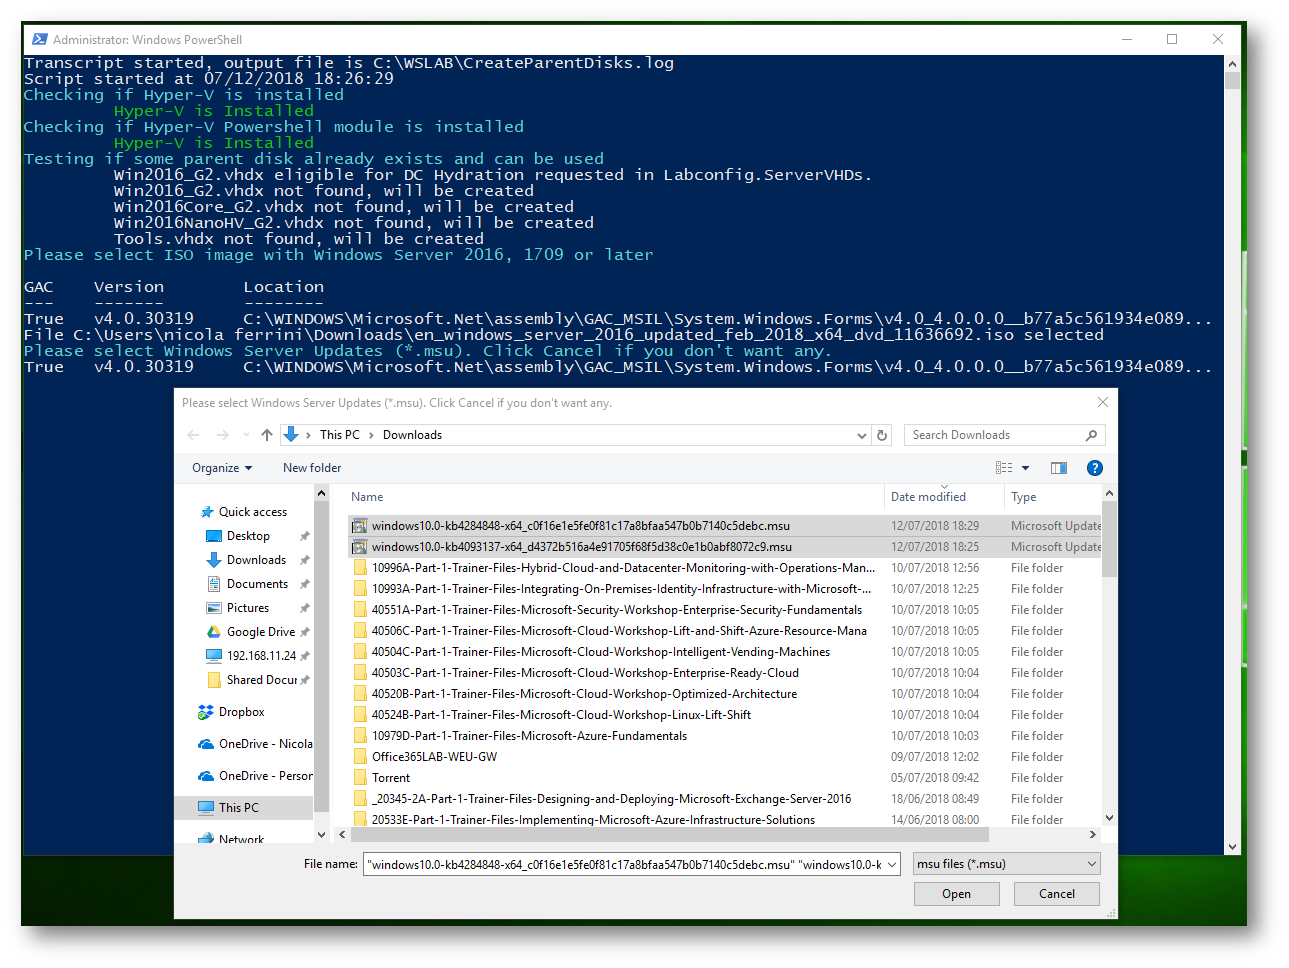Toggle the preview pane icon

coord(1059,468)
